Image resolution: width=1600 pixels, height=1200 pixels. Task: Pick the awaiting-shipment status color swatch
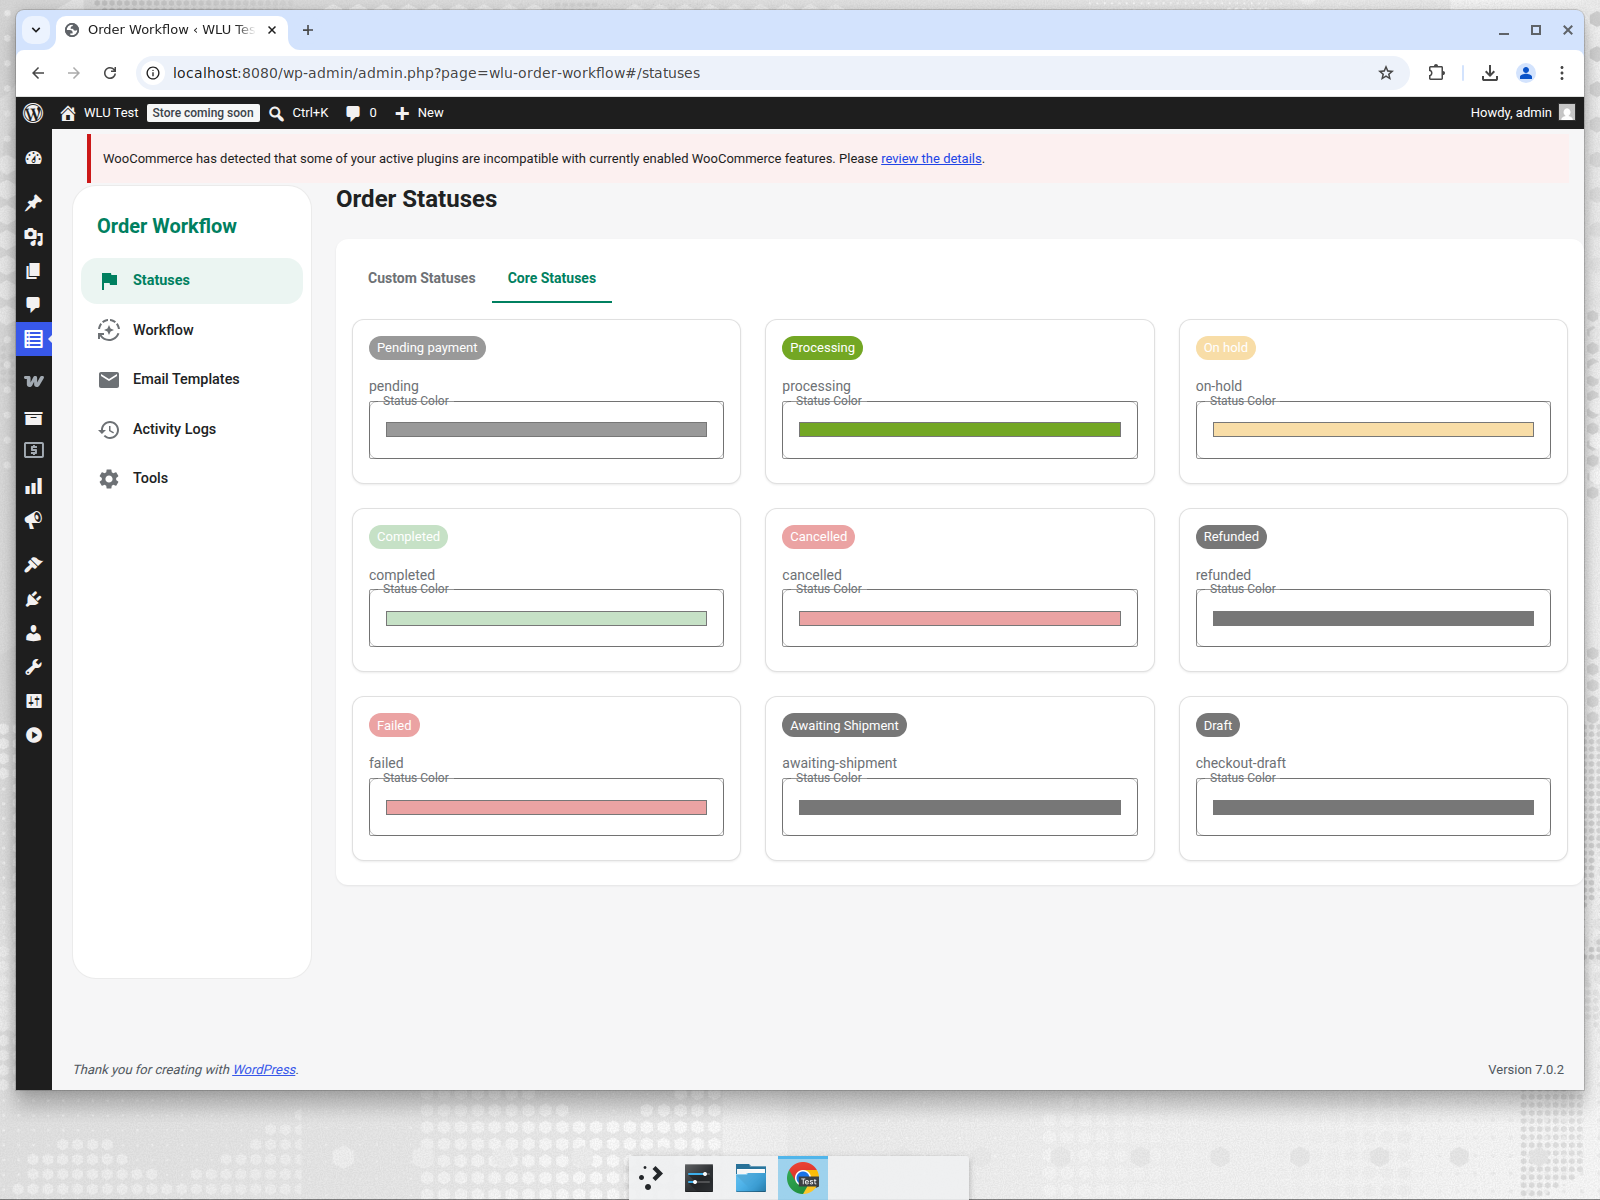pyautogui.click(x=960, y=808)
